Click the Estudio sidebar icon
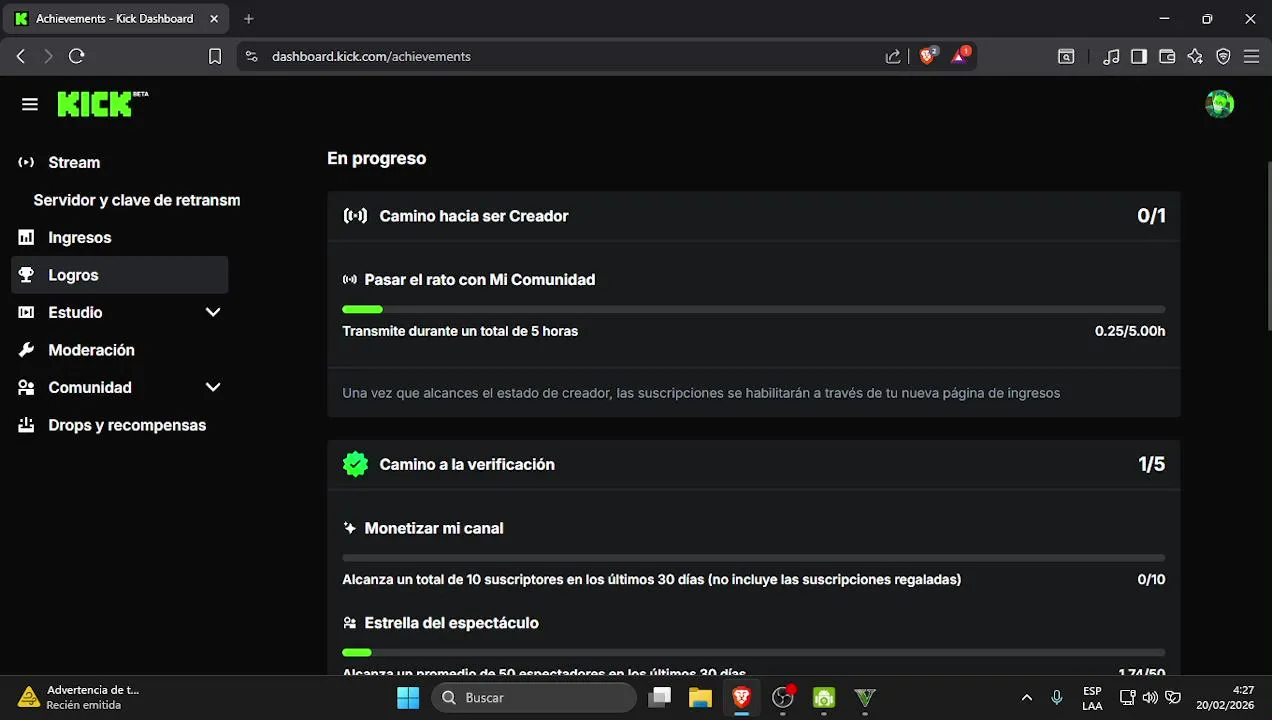This screenshot has height=720, width=1272. click(26, 312)
